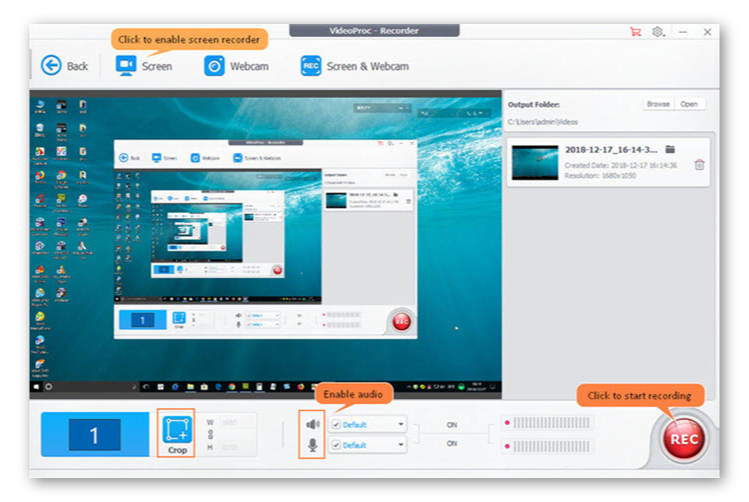749x502 pixels.
Task: Click the Output Folder label
Action: pyautogui.click(x=534, y=104)
